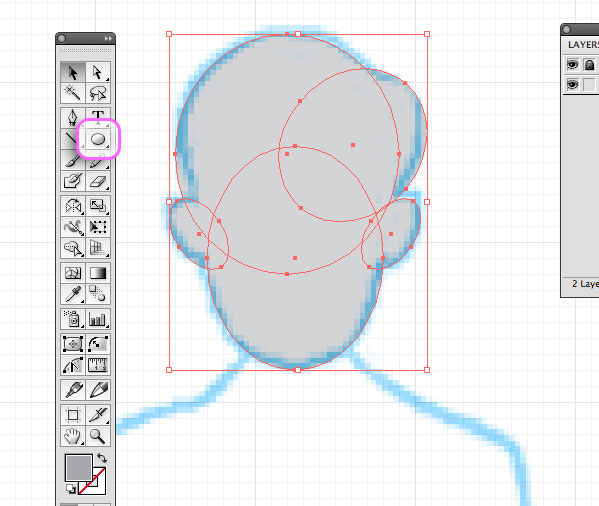Select the Magic Wand tool
The width and height of the screenshot is (599, 506).
tap(73, 93)
